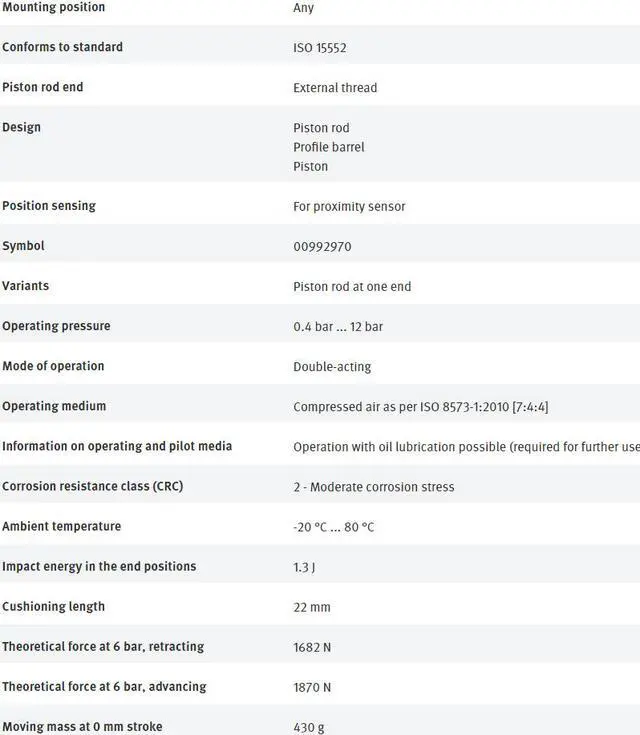Select the 'ISO 15552' standard value
640x735 pixels.
(320, 47)
